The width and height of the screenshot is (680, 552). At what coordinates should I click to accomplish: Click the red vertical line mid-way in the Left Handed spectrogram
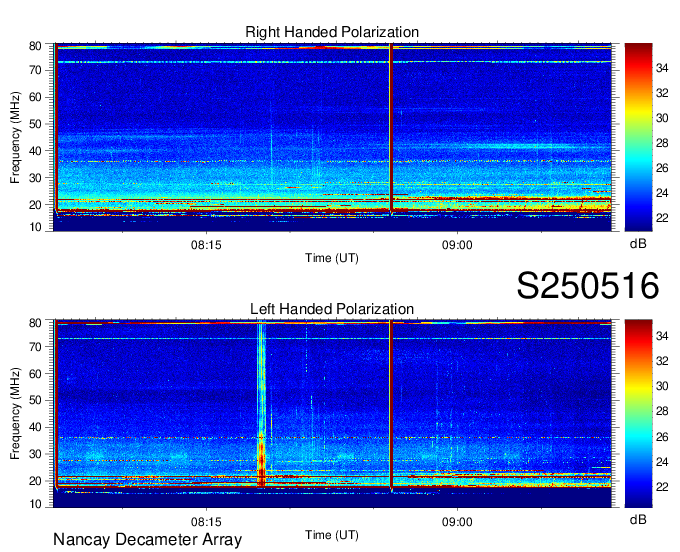point(391,404)
